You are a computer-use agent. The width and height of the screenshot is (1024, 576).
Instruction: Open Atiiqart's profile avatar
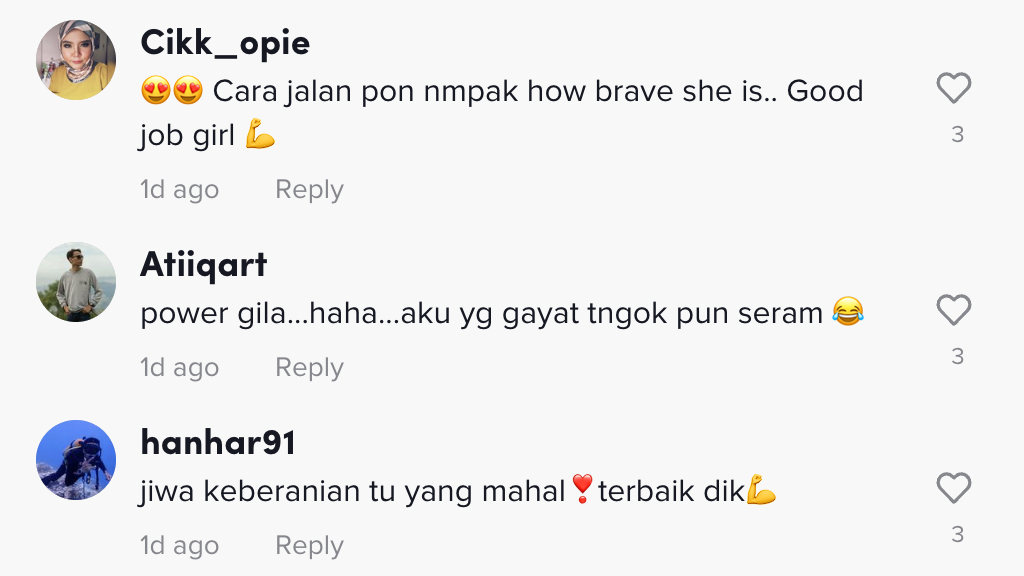pos(76,282)
